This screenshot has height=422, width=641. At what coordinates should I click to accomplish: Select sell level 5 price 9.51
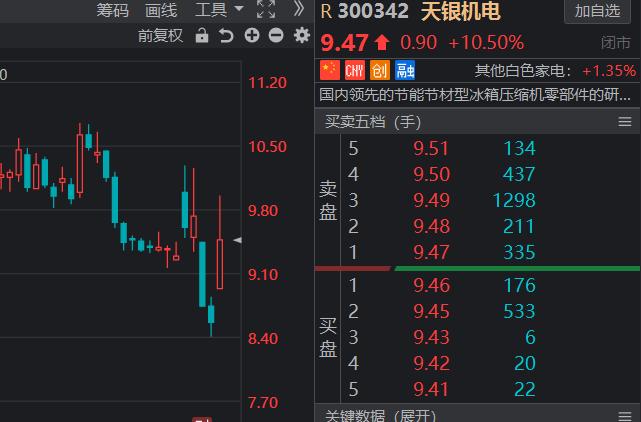coord(431,148)
